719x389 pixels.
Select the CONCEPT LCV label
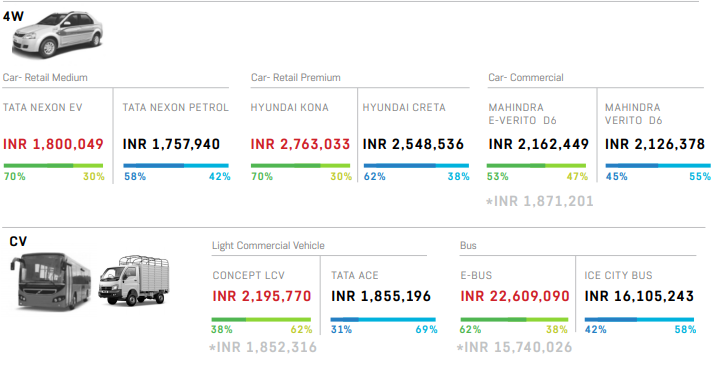click(249, 275)
